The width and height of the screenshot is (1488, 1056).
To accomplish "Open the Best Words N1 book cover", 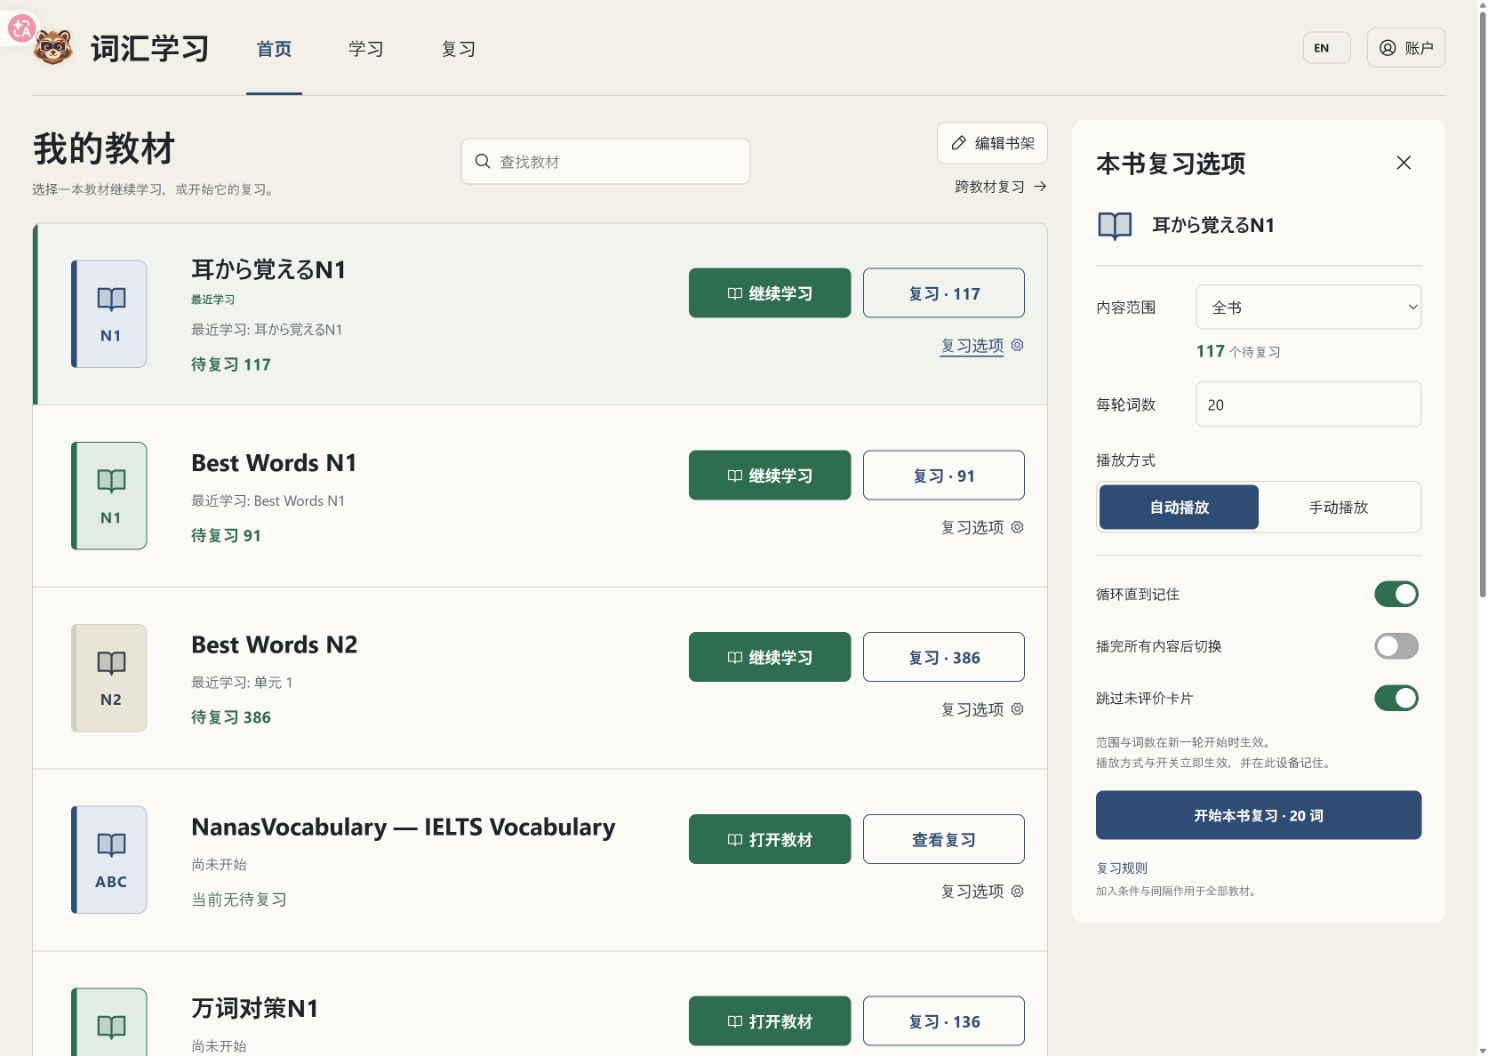I will tap(110, 496).
